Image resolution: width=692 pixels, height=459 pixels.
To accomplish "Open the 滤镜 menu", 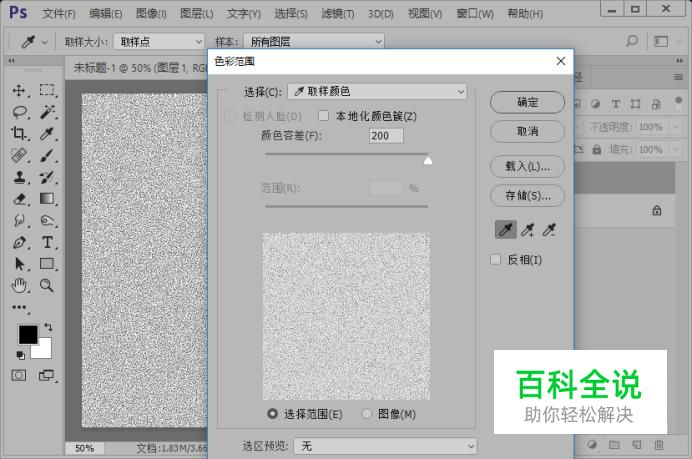I will click(x=338, y=14).
